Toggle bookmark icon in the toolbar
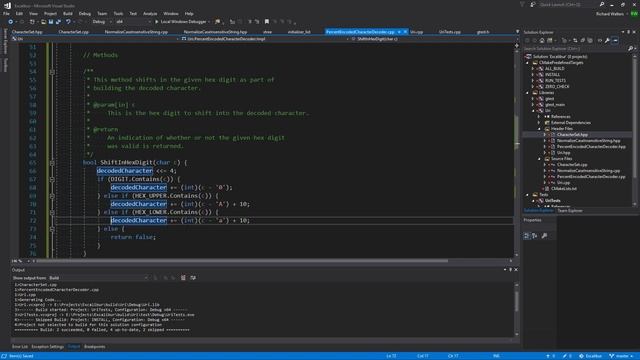 (x=267, y=22)
